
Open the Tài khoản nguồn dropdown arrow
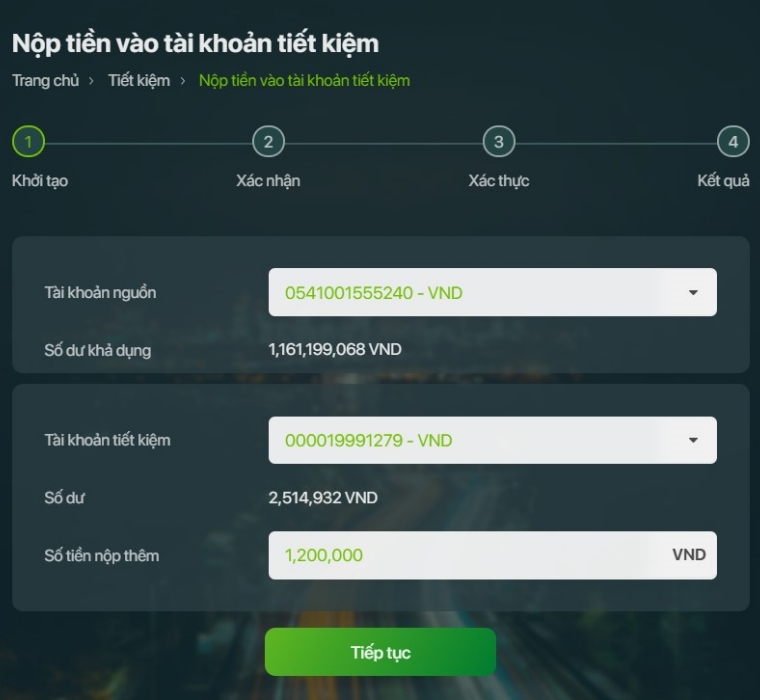click(693, 292)
